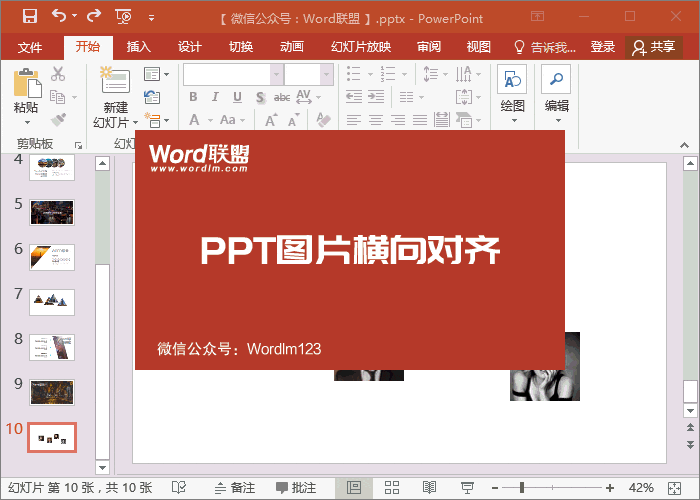Open line spacing options
The width and height of the screenshot is (700, 500).
pos(435,74)
